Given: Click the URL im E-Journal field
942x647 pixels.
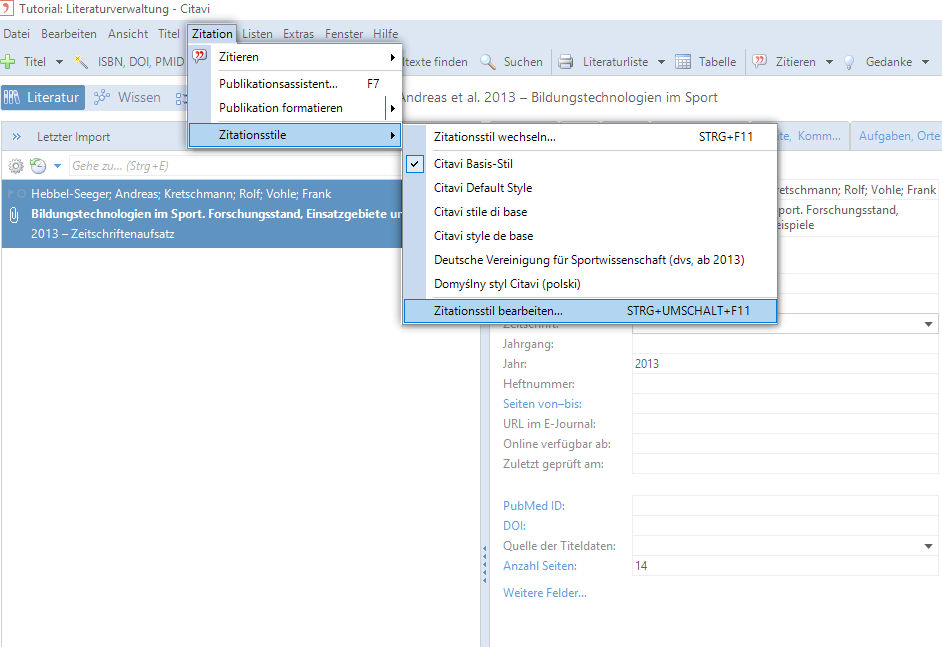Looking at the screenshot, I should (x=785, y=424).
